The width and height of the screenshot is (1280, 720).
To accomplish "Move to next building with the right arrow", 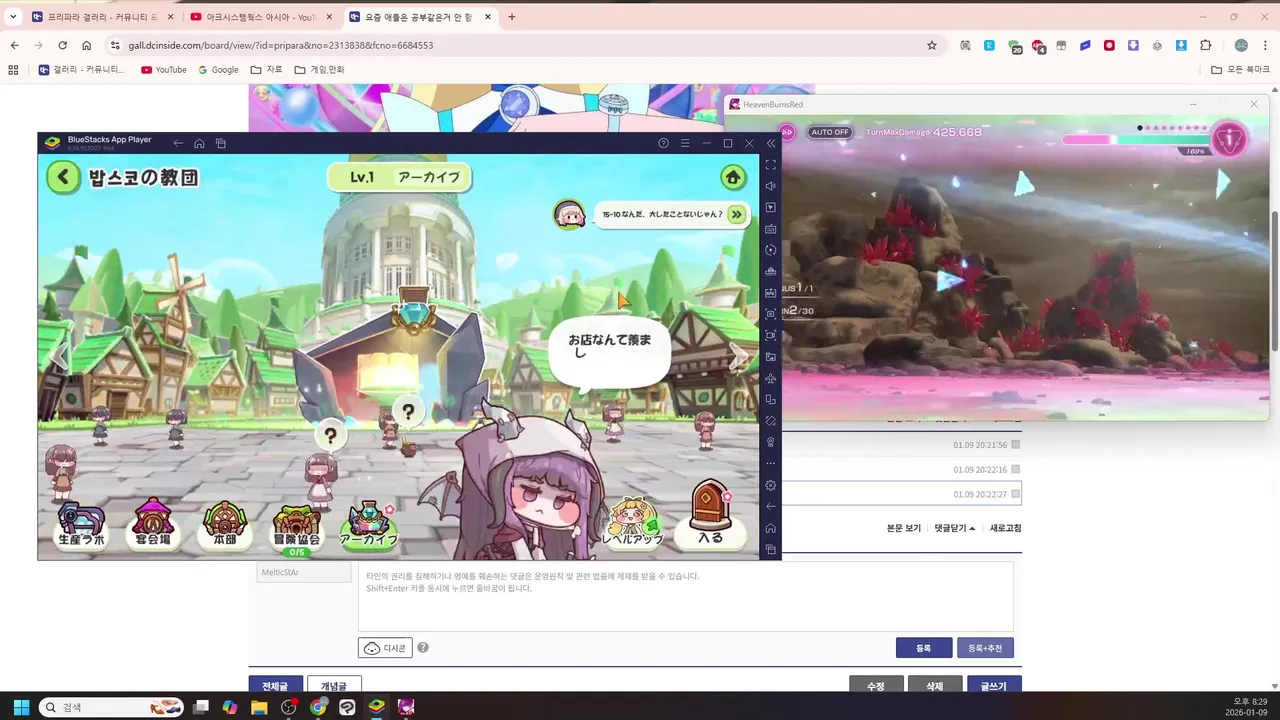I will (738, 357).
